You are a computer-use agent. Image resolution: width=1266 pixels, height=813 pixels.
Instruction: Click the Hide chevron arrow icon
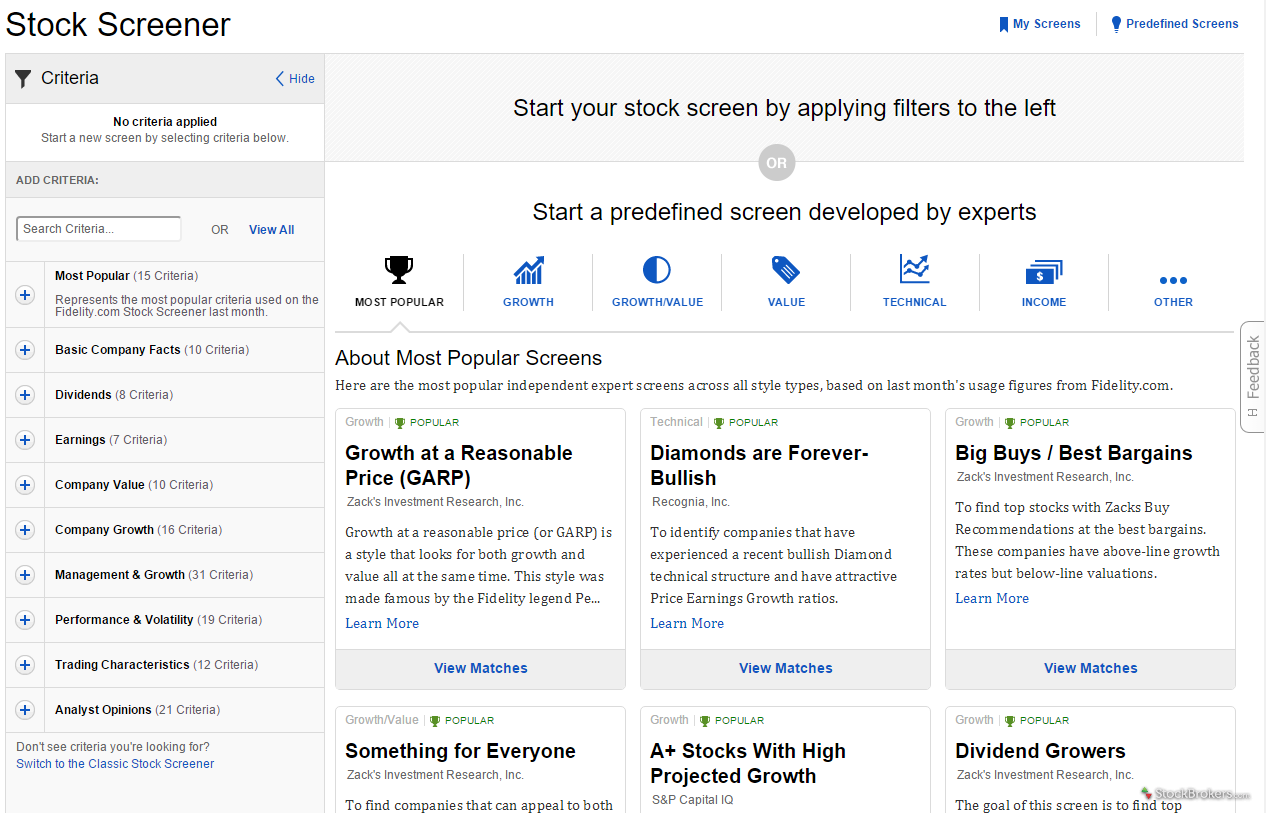coord(280,79)
